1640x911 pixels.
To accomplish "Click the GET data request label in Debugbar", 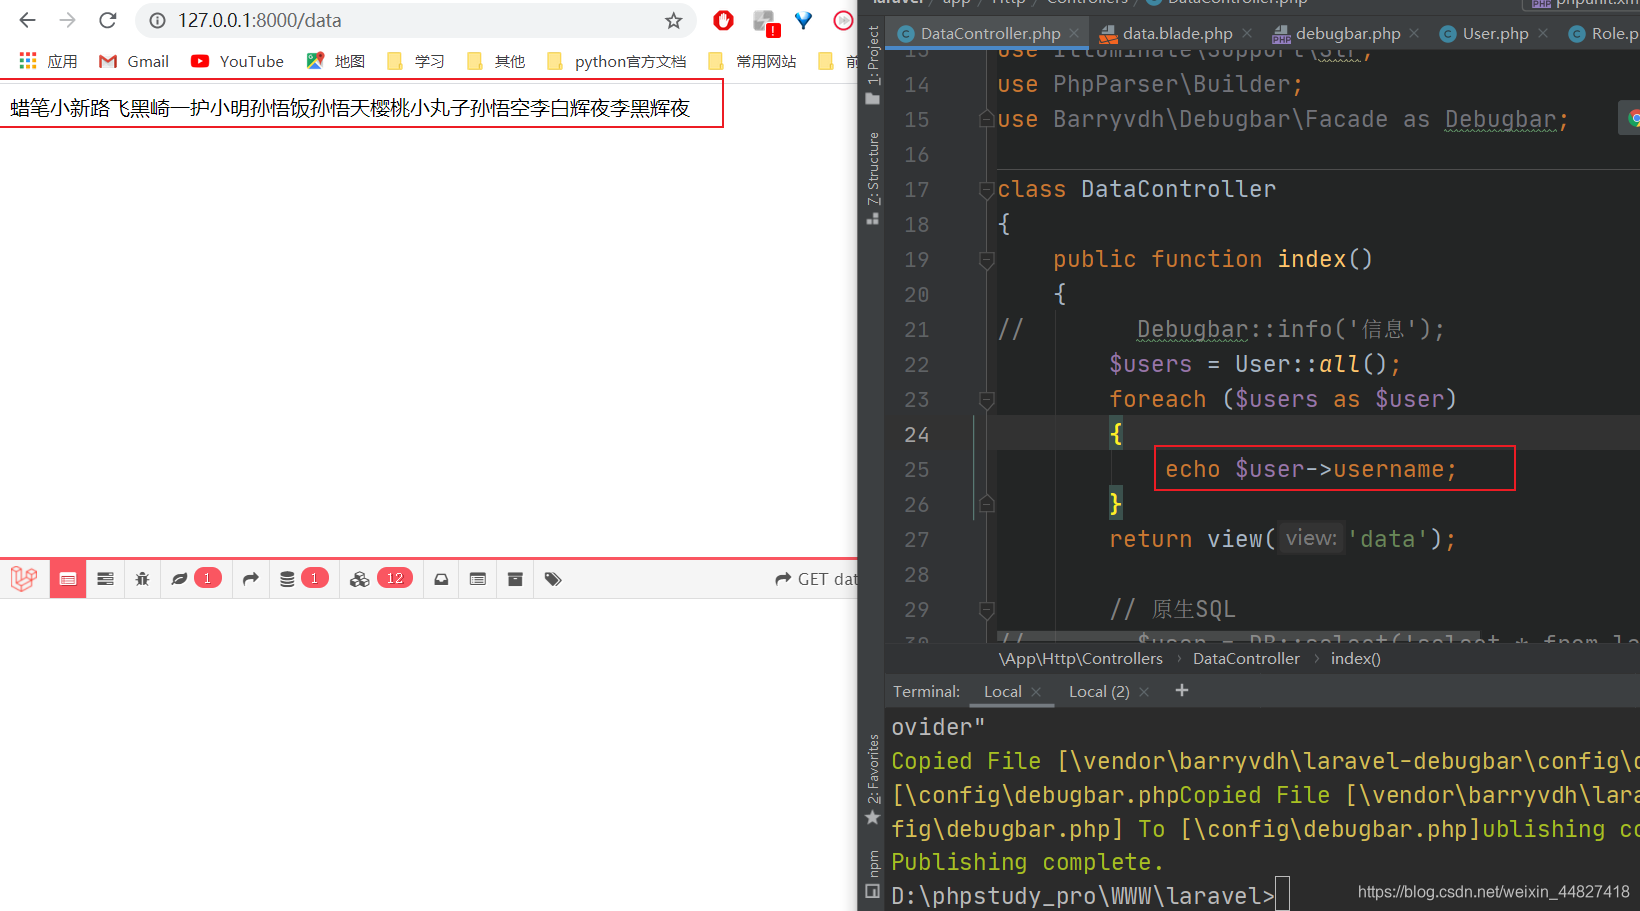I will pos(816,579).
